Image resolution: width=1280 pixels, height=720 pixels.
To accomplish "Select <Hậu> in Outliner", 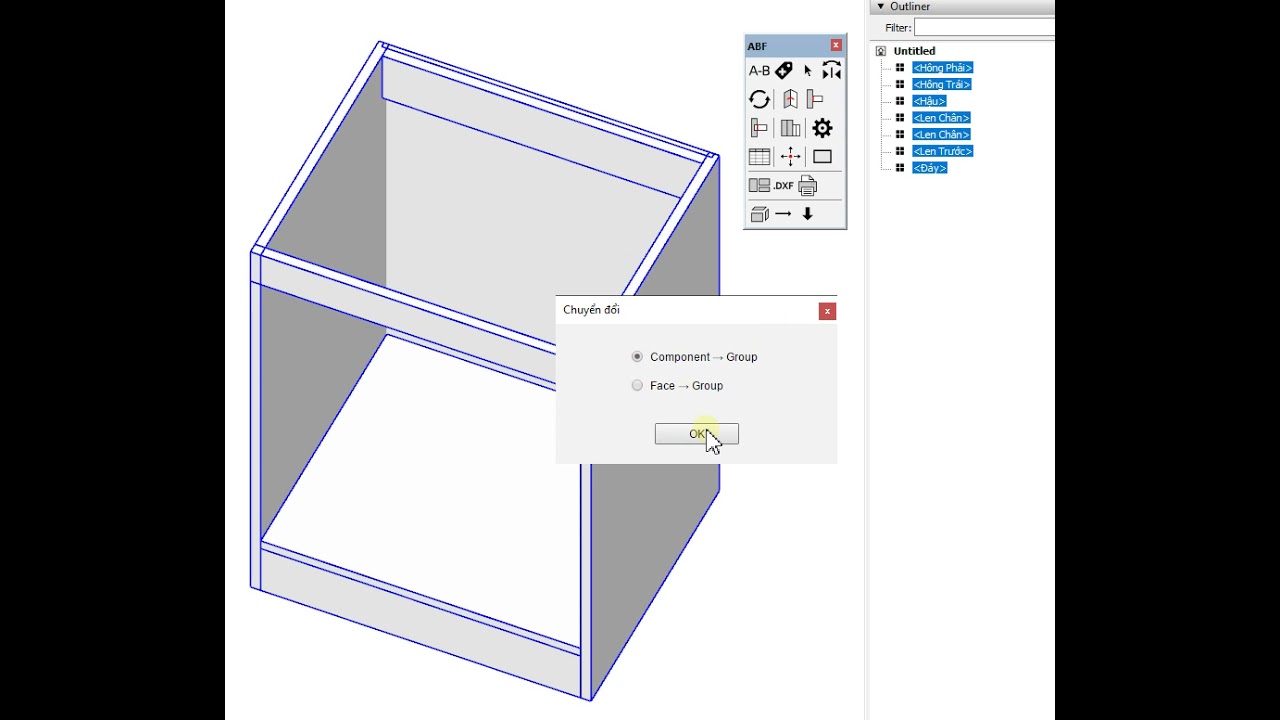I will point(929,101).
